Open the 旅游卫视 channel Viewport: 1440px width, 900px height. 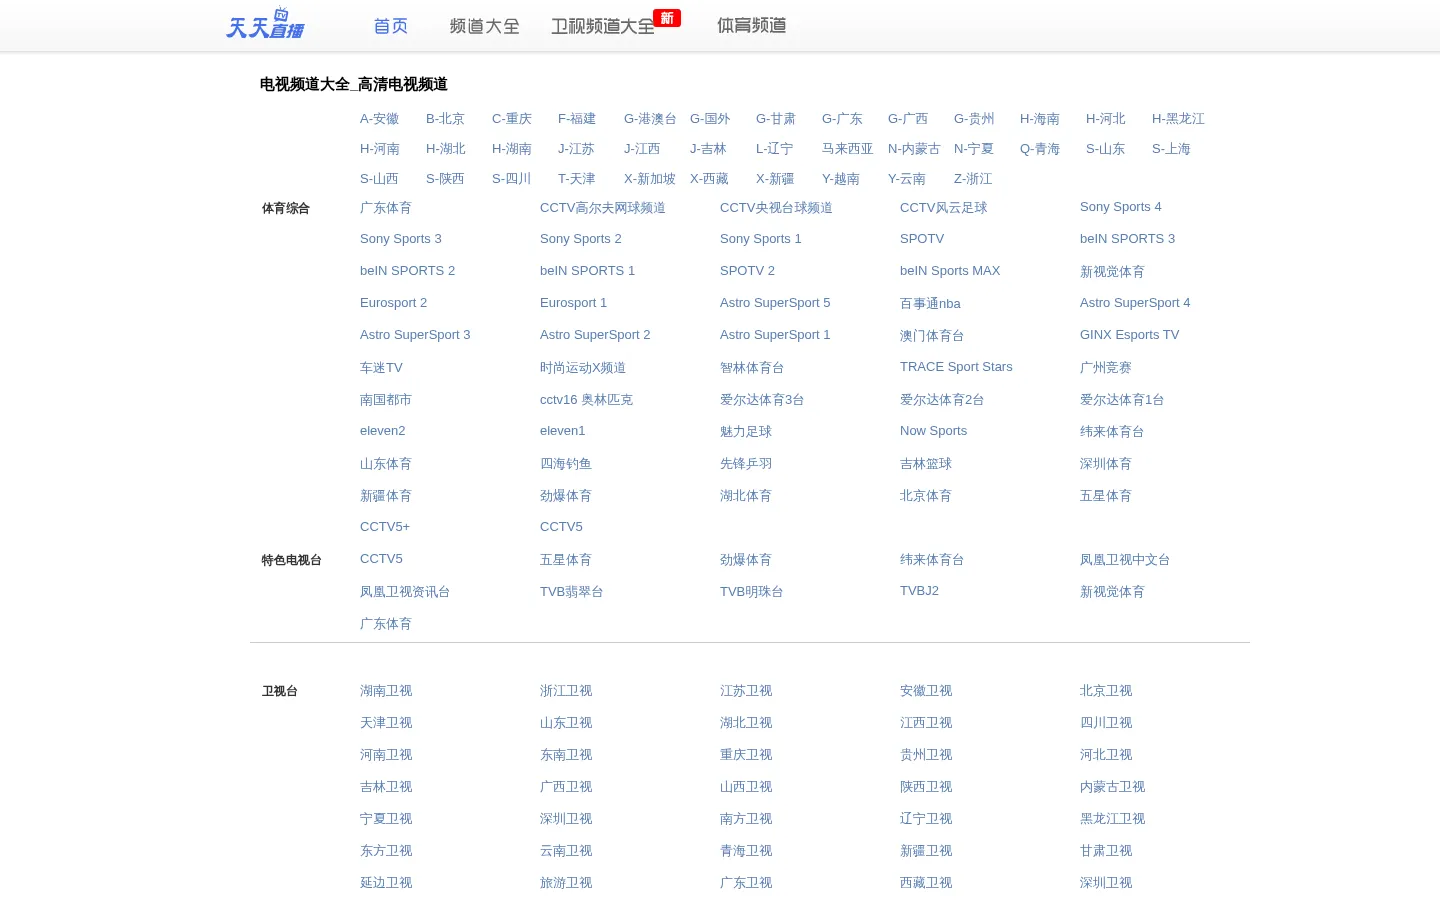(x=566, y=883)
